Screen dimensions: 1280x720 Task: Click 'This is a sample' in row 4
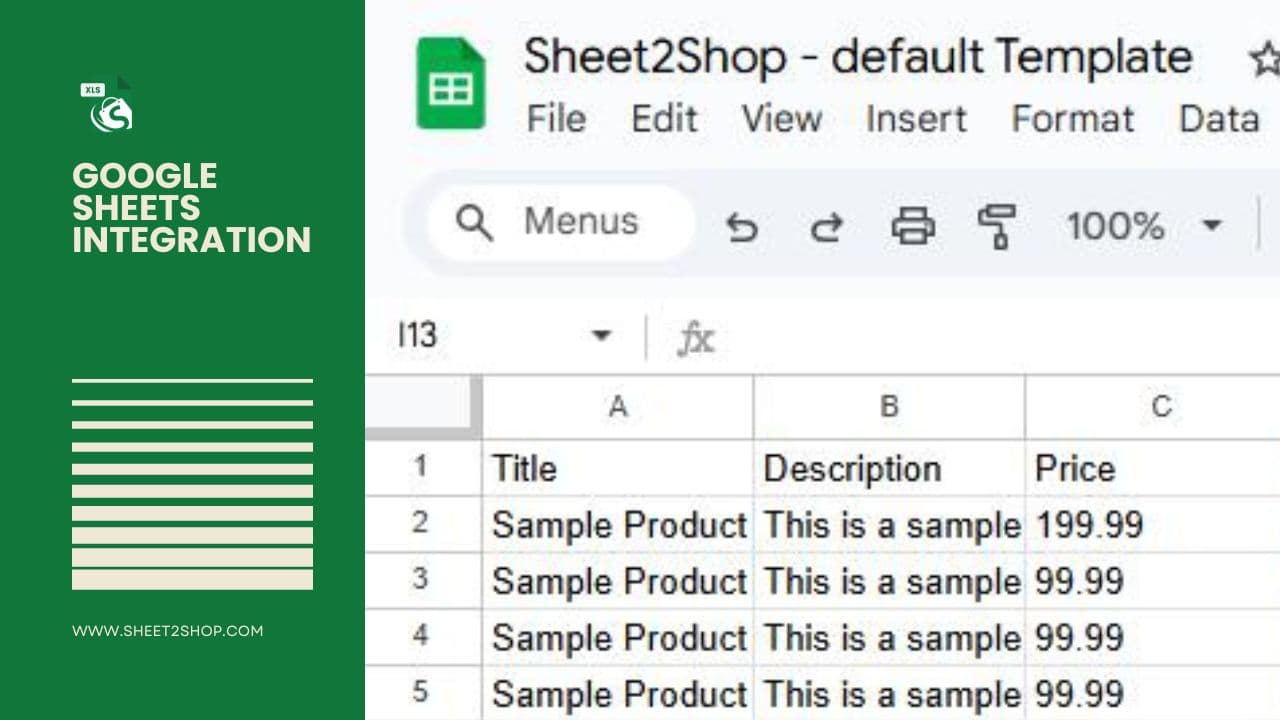(889, 636)
